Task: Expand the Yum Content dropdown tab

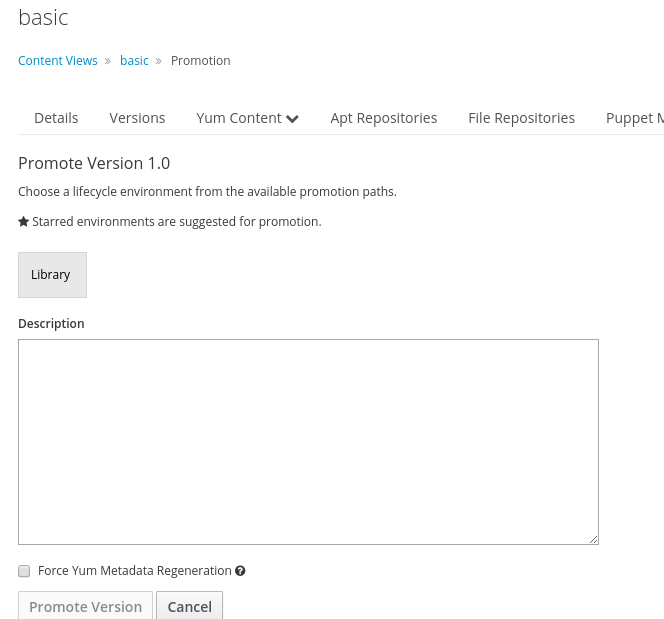Action: tap(247, 118)
